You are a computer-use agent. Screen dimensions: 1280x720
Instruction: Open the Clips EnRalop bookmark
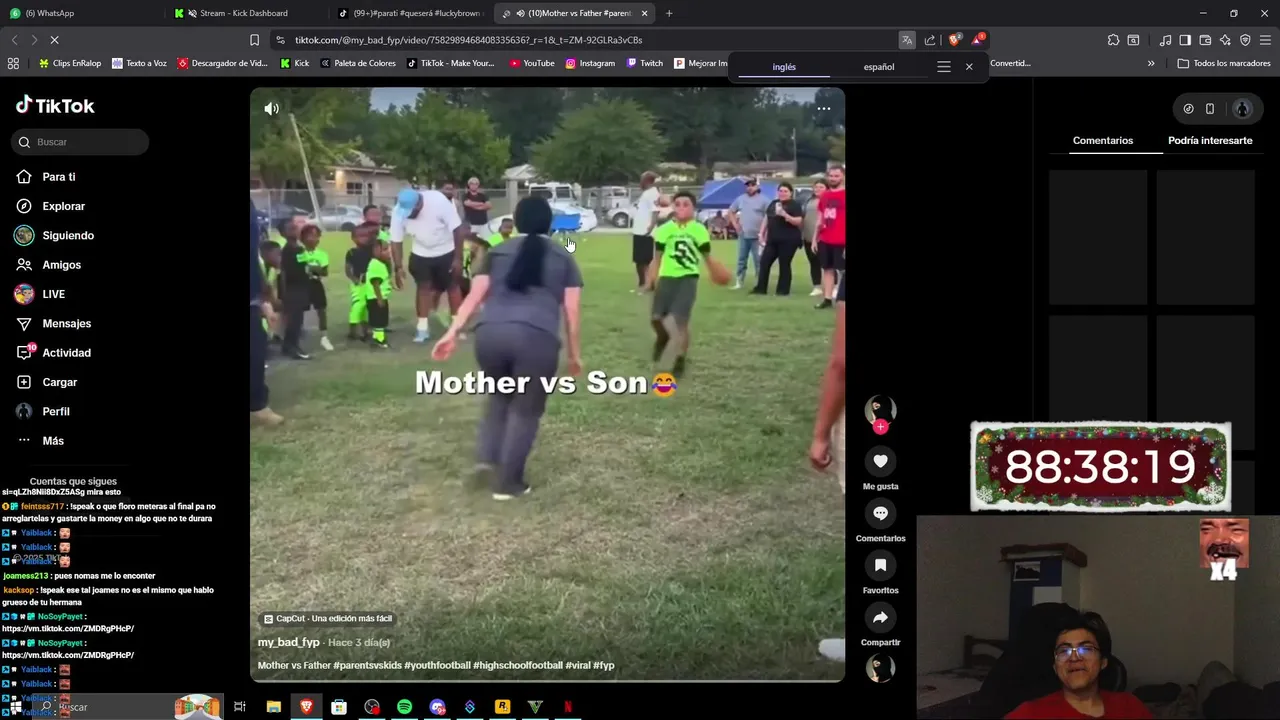pyautogui.click(x=69, y=63)
